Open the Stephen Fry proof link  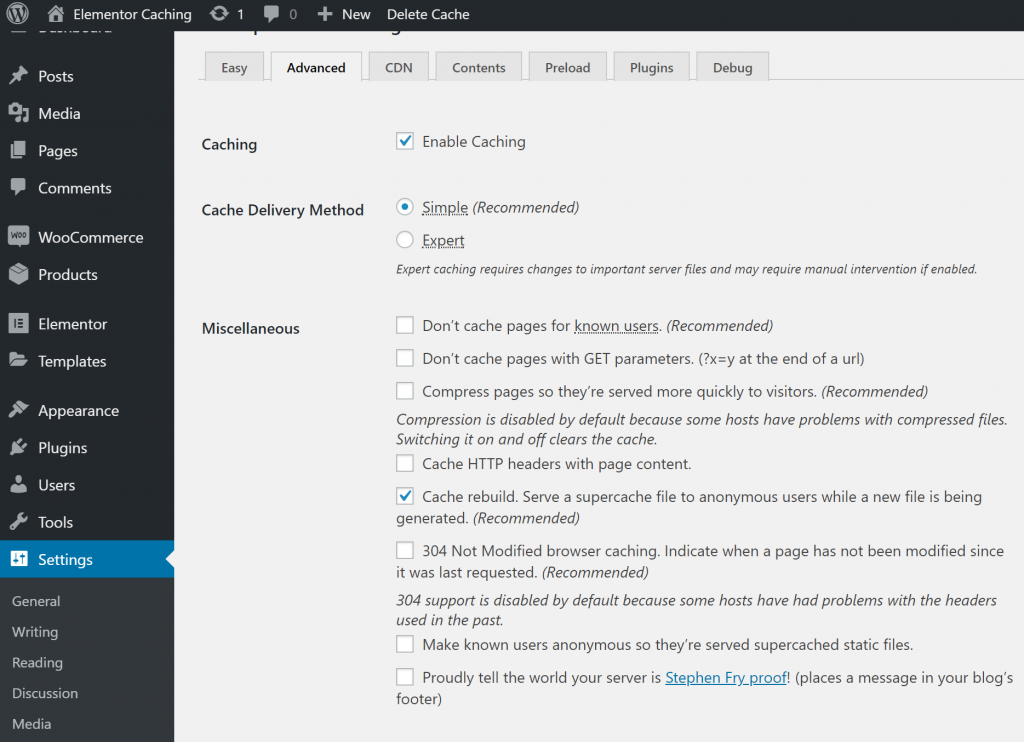tap(726, 678)
